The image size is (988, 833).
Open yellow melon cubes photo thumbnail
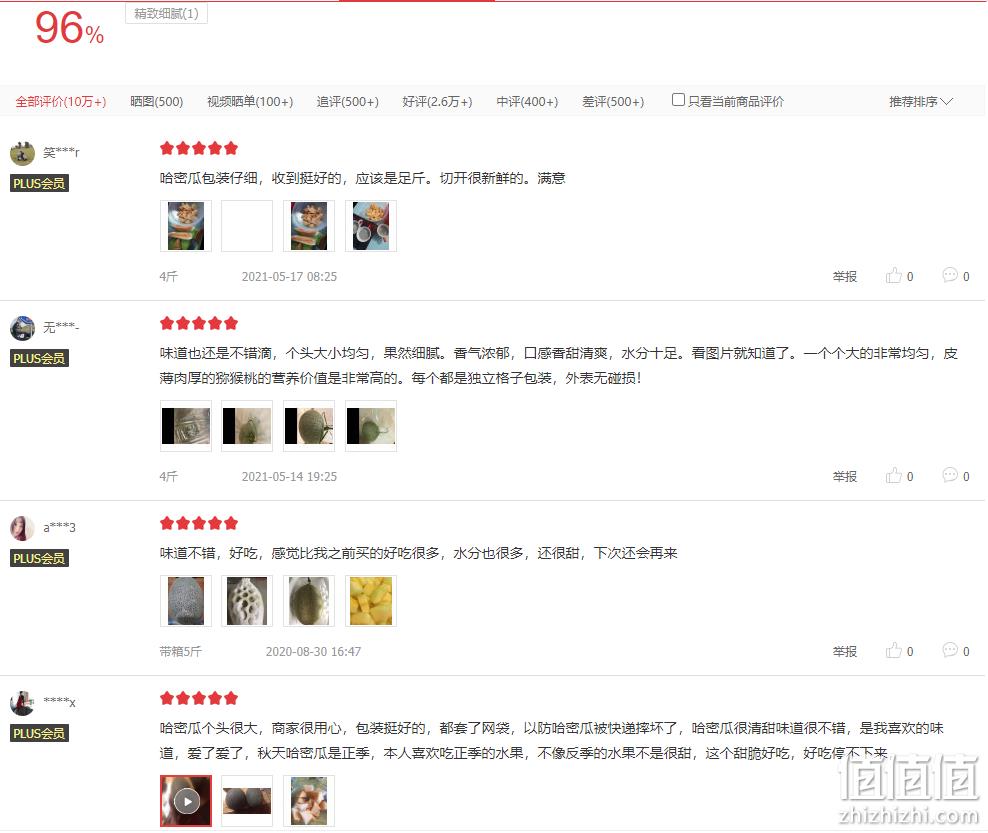(x=370, y=600)
